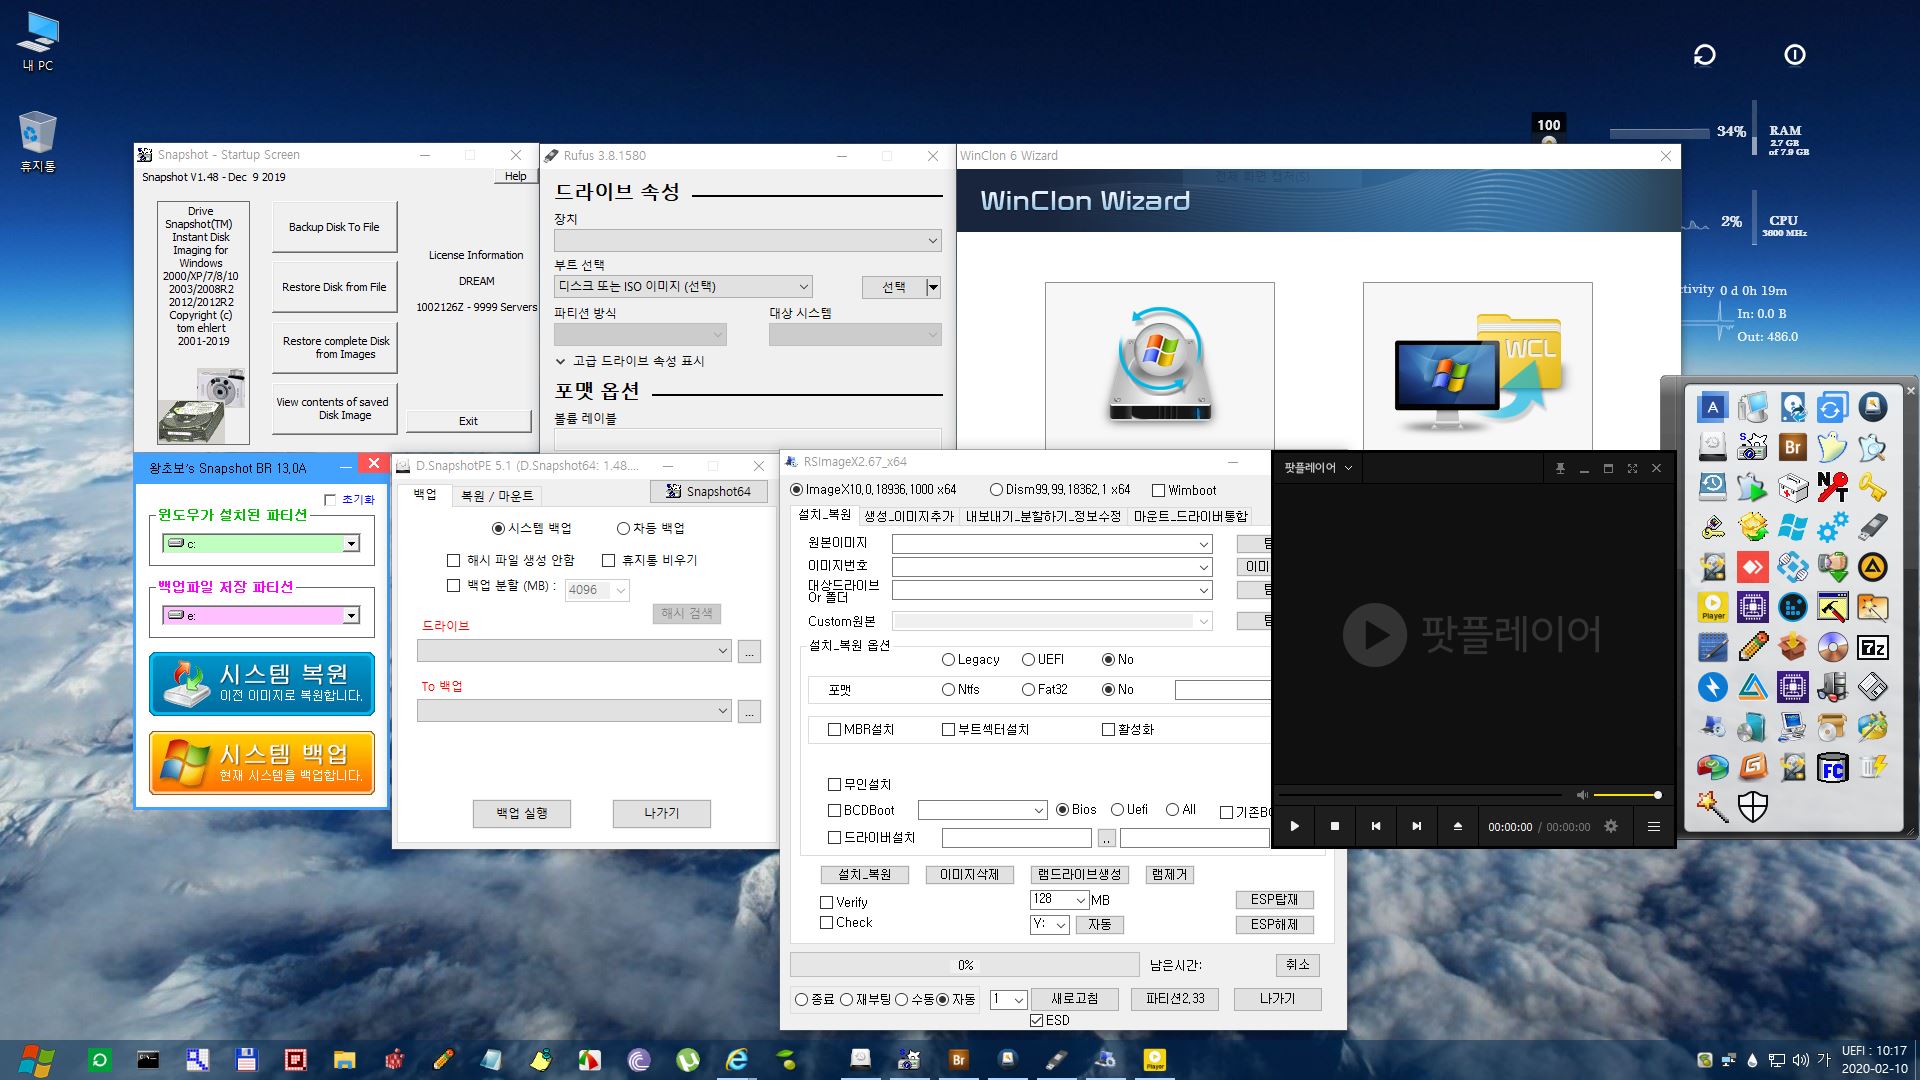The image size is (1920, 1080).
Task: Click the refresh icon on desktop widget
Action: click(1704, 55)
